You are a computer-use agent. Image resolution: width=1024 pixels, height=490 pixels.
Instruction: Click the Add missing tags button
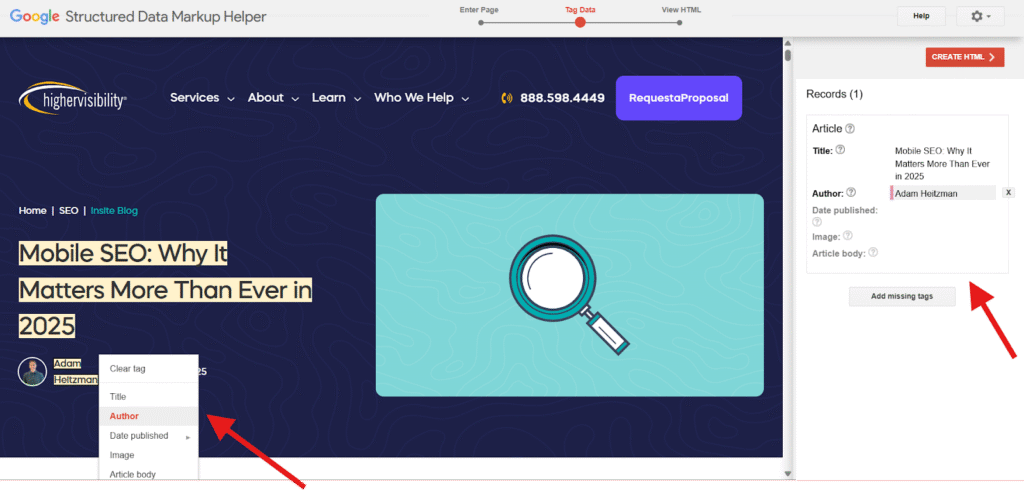pyautogui.click(x=902, y=296)
